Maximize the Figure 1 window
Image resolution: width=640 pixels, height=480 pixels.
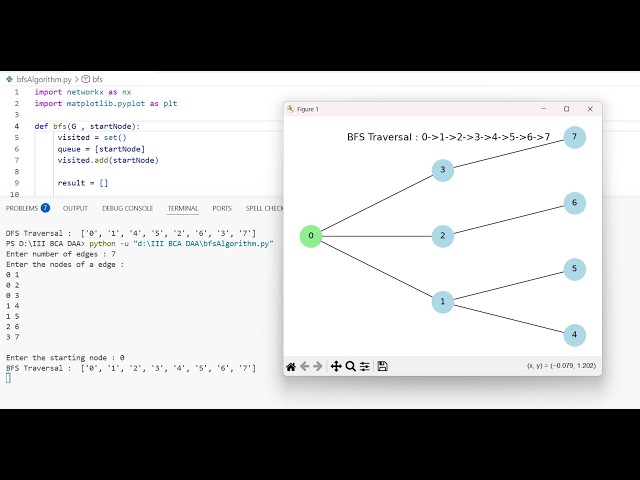pos(567,109)
